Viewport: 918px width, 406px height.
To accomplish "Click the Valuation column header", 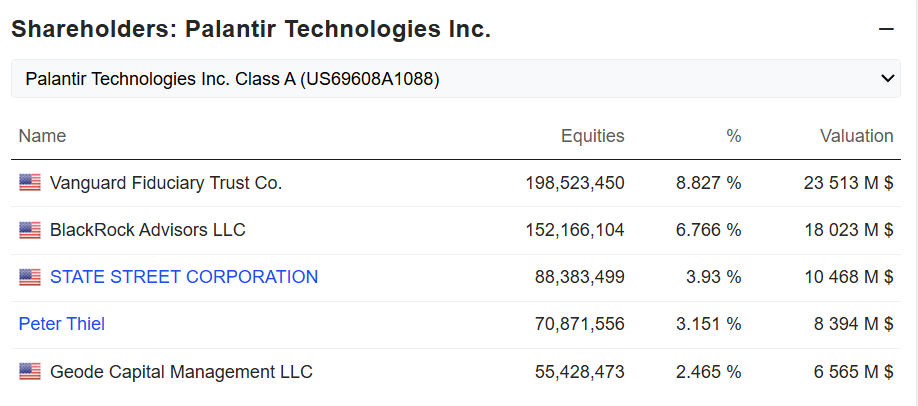I will pos(857,136).
